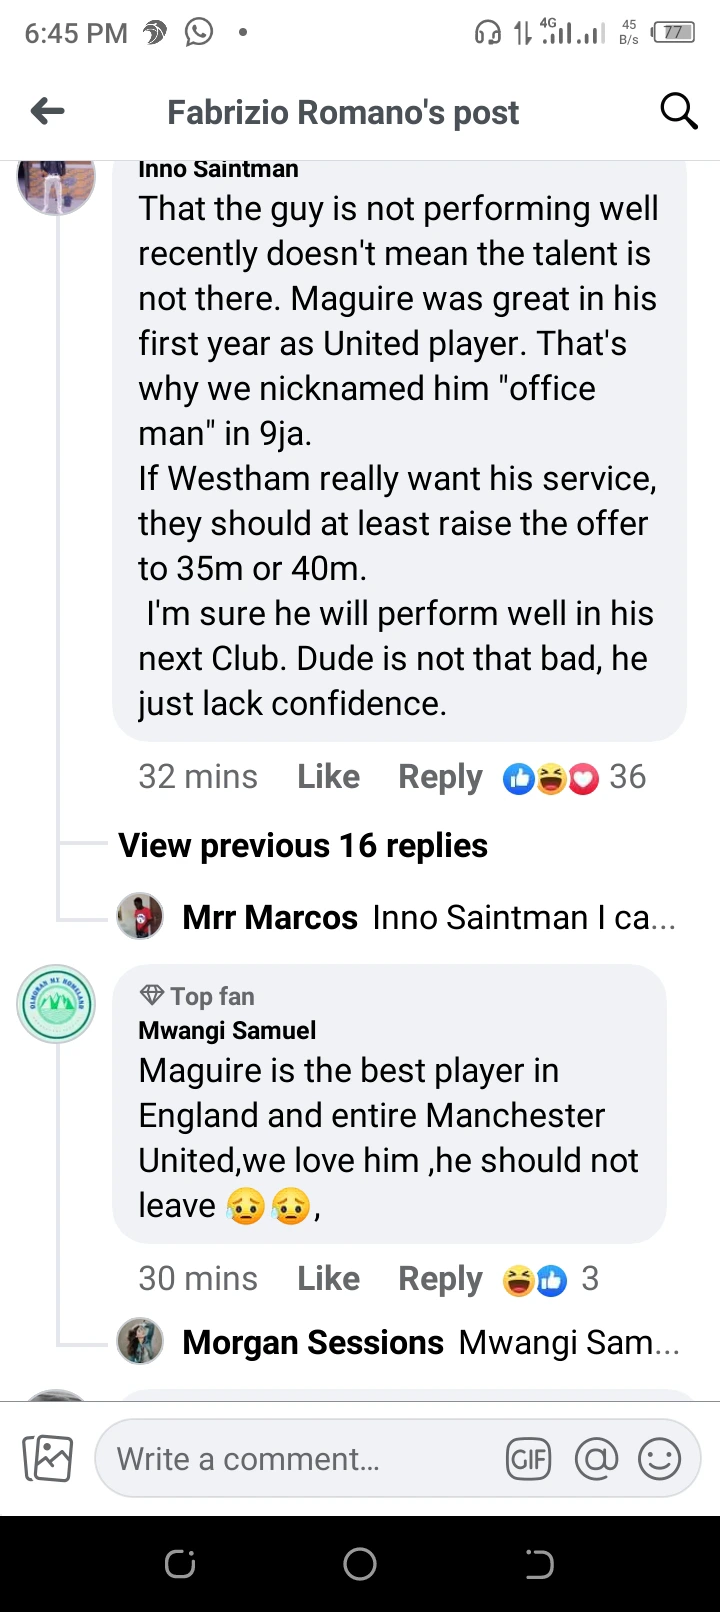View the 36 reactions on Inno's comment
Viewport: 720px width, 1612px height.
(575, 777)
